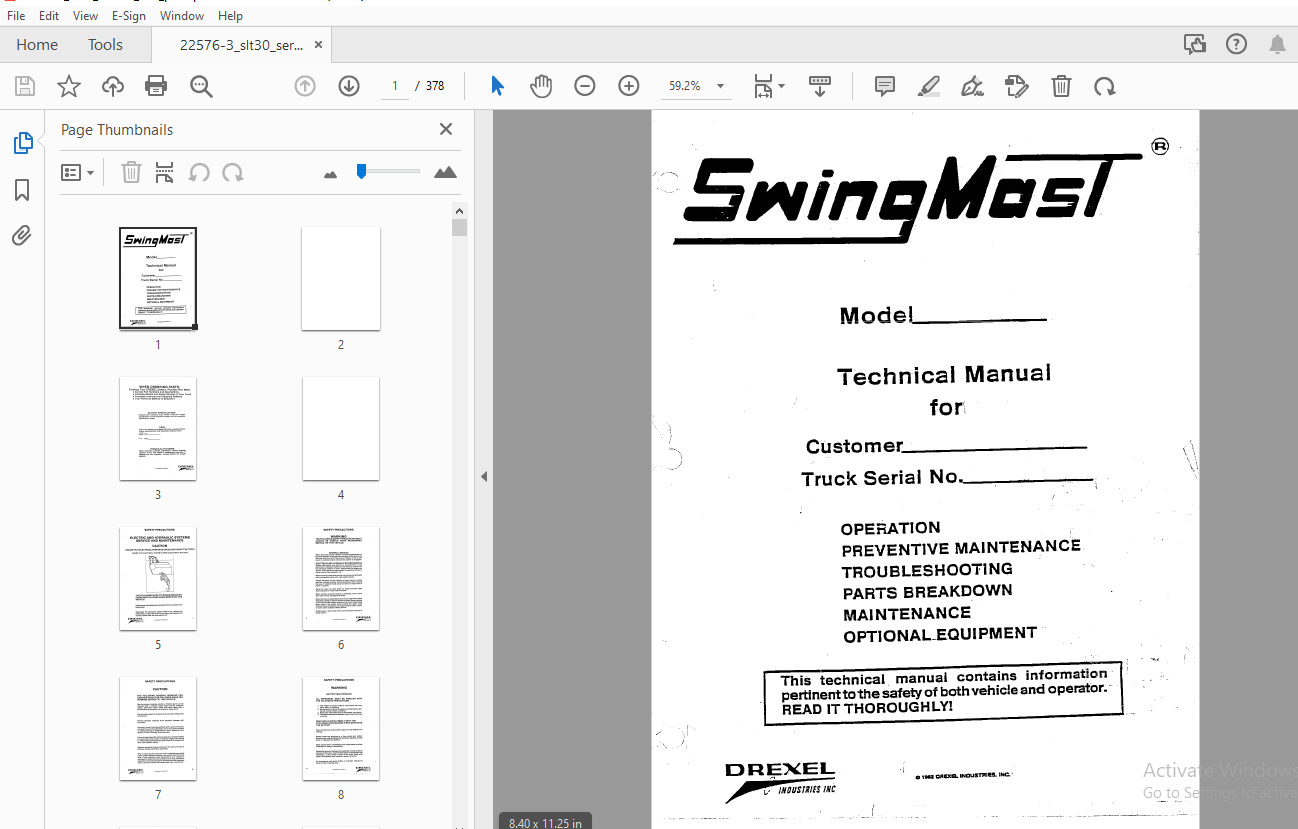The height and width of the screenshot is (829, 1298).
Task: Select page 7 thumbnail
Action: (158, 728)
